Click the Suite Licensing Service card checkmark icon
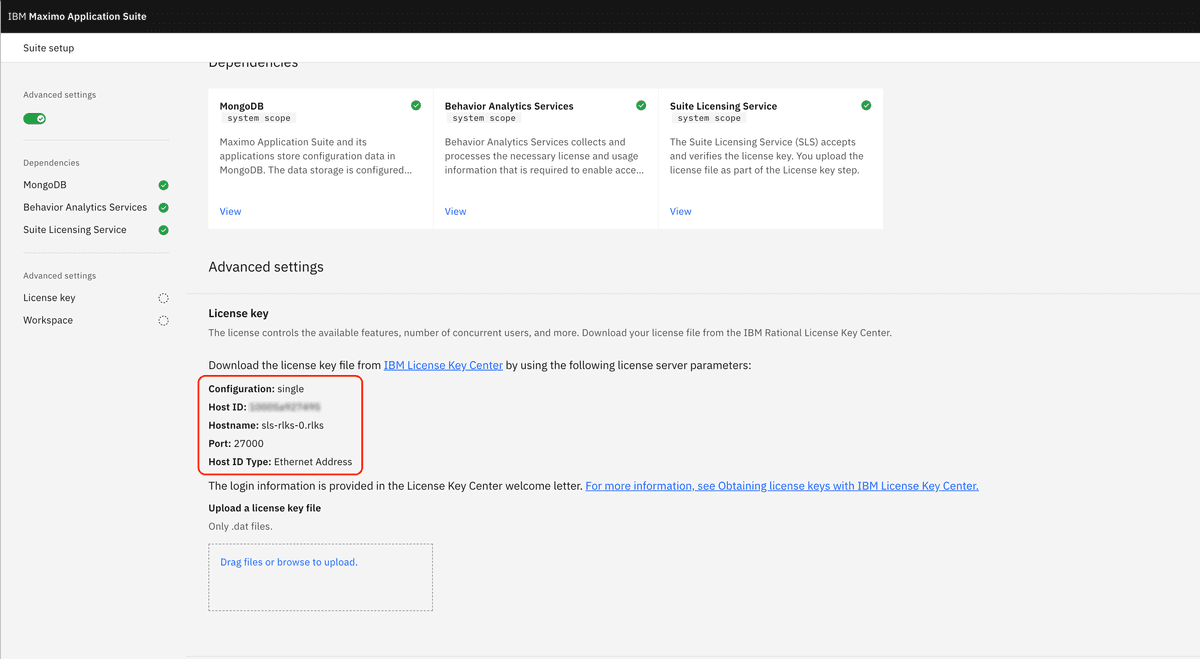Screen dimensions: 1200x659 (866, 104)
